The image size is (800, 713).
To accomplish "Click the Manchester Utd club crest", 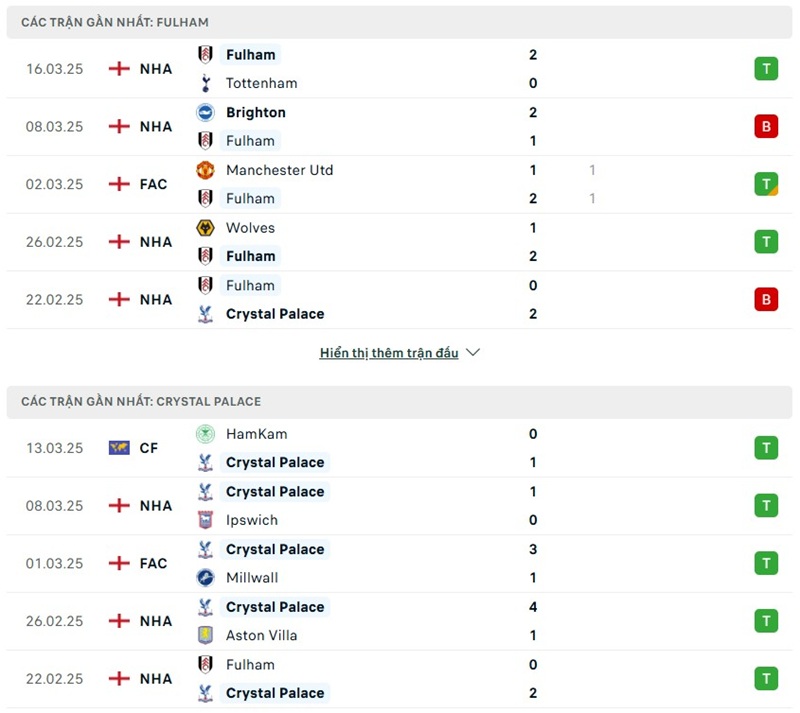I will pos(205,170).
